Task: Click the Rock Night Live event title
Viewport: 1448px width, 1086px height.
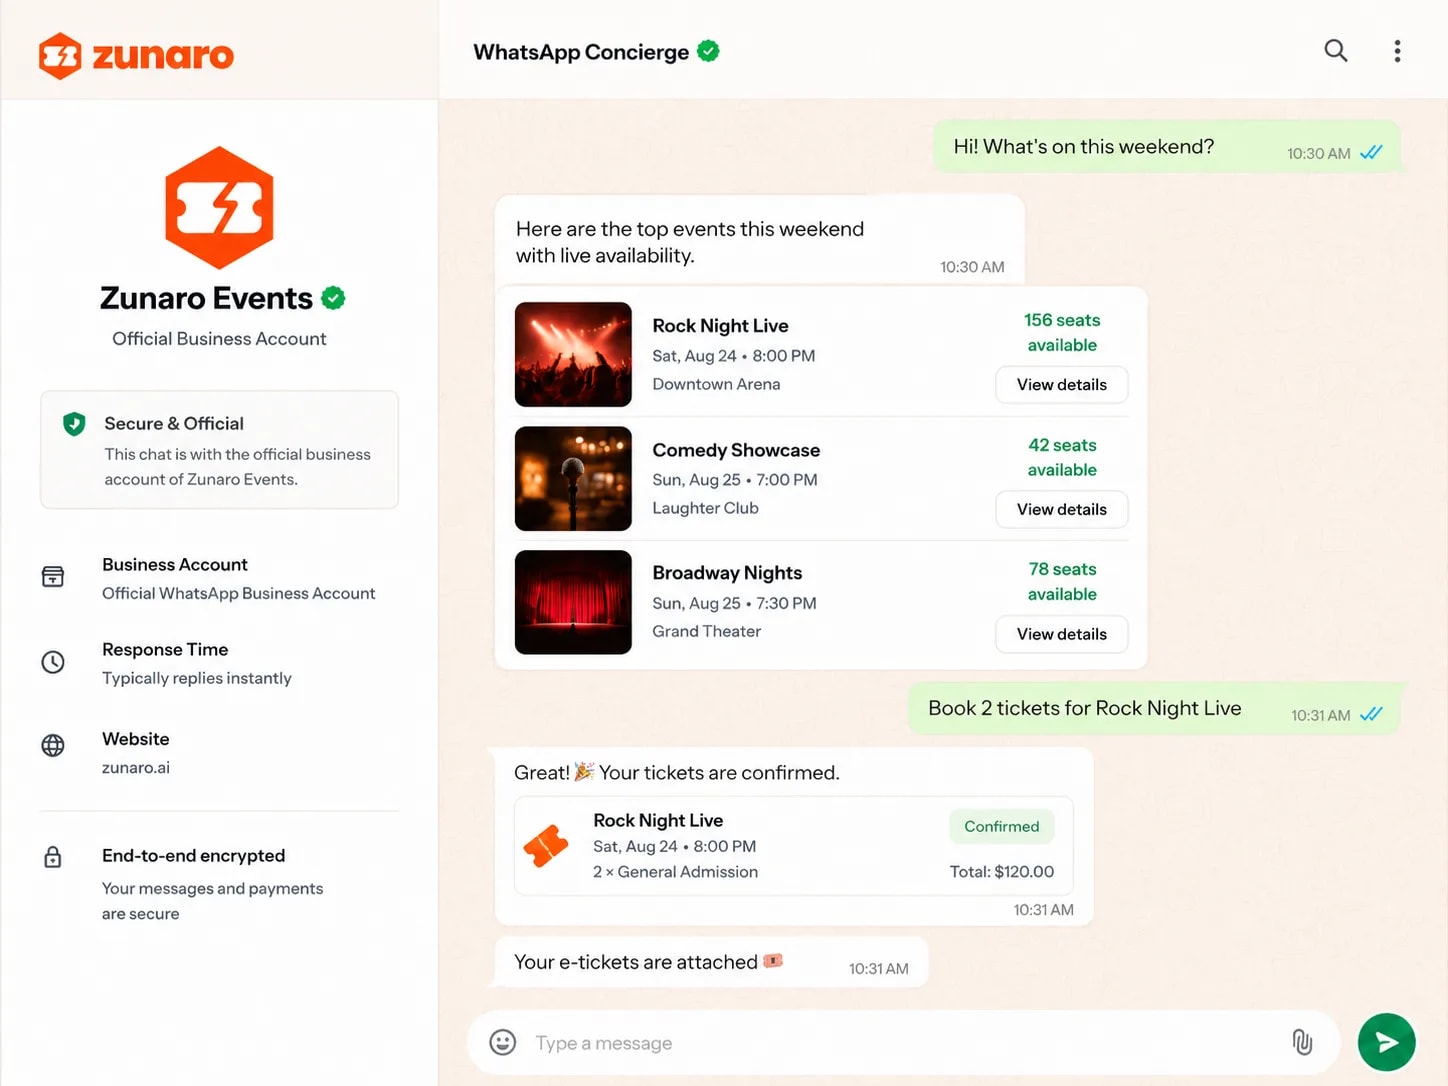Action: pos(720,326)
